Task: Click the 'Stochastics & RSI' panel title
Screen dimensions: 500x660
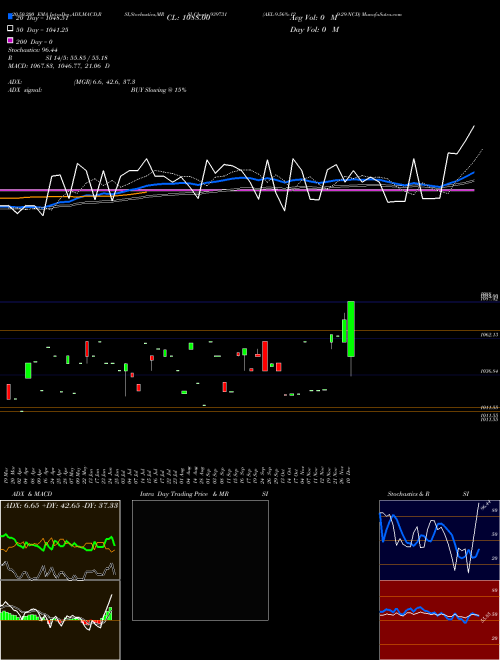Action: (428, 494)
